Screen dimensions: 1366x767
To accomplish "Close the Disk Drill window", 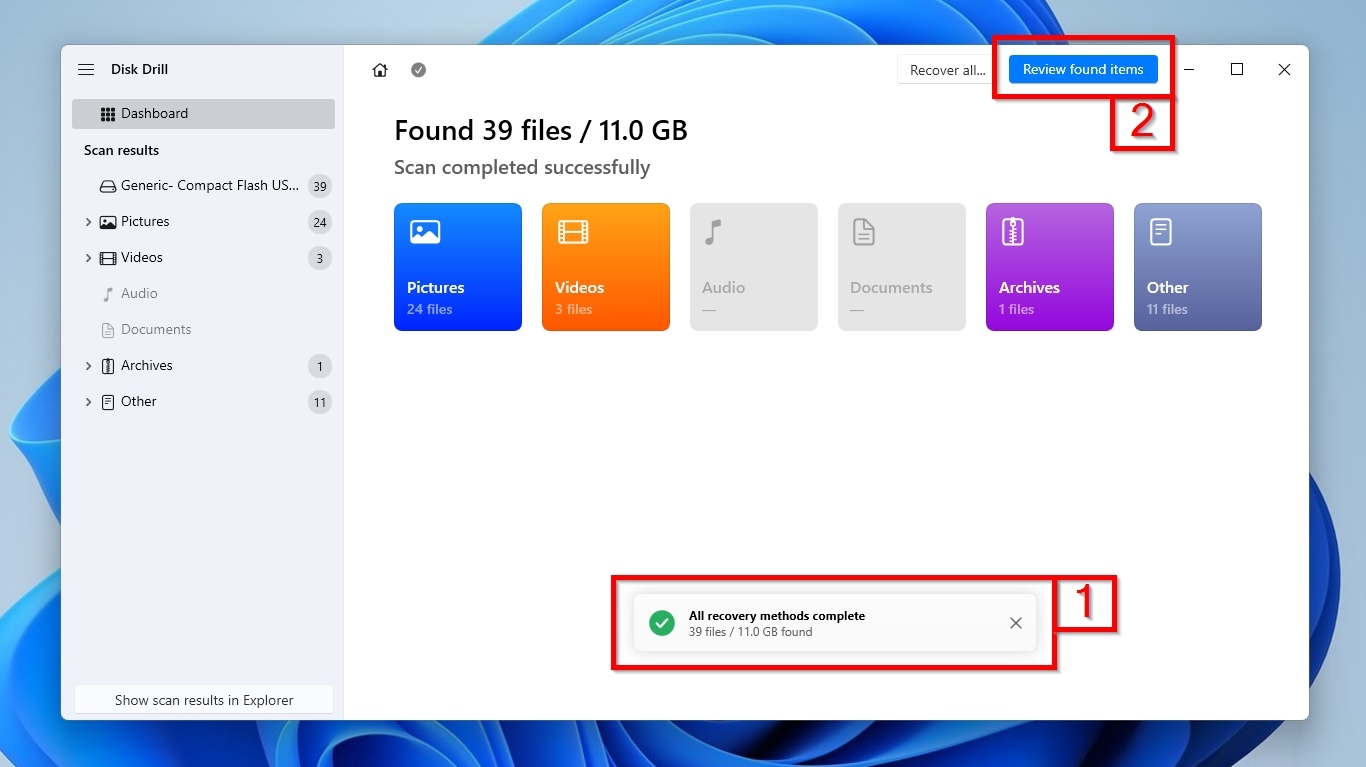I will (1285, 70).
